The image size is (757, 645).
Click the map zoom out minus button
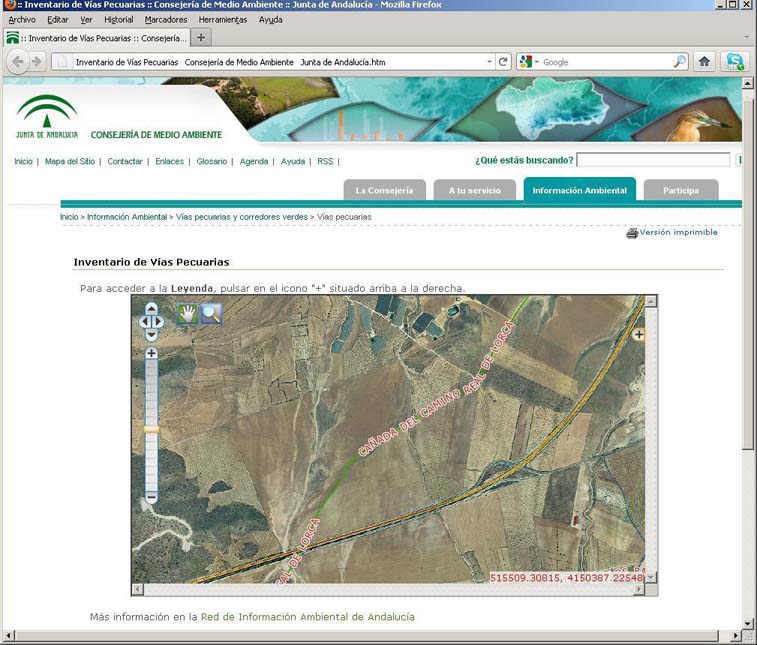pos(151,497)
